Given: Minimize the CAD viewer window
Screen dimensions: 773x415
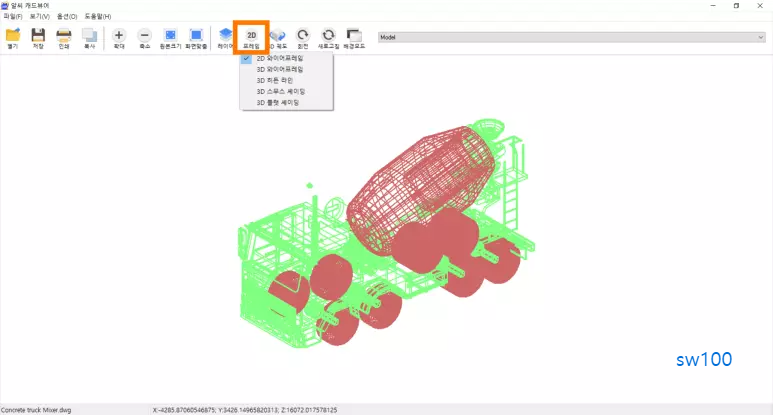Looking at the screenshot, I should pyautogui.click(x=713, y=5).
